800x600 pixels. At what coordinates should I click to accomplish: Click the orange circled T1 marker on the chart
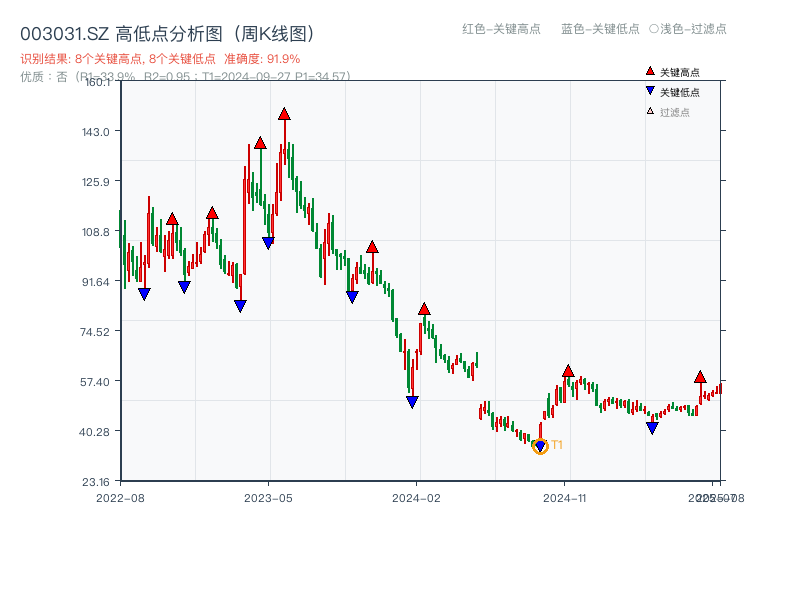tap(540, 448)
